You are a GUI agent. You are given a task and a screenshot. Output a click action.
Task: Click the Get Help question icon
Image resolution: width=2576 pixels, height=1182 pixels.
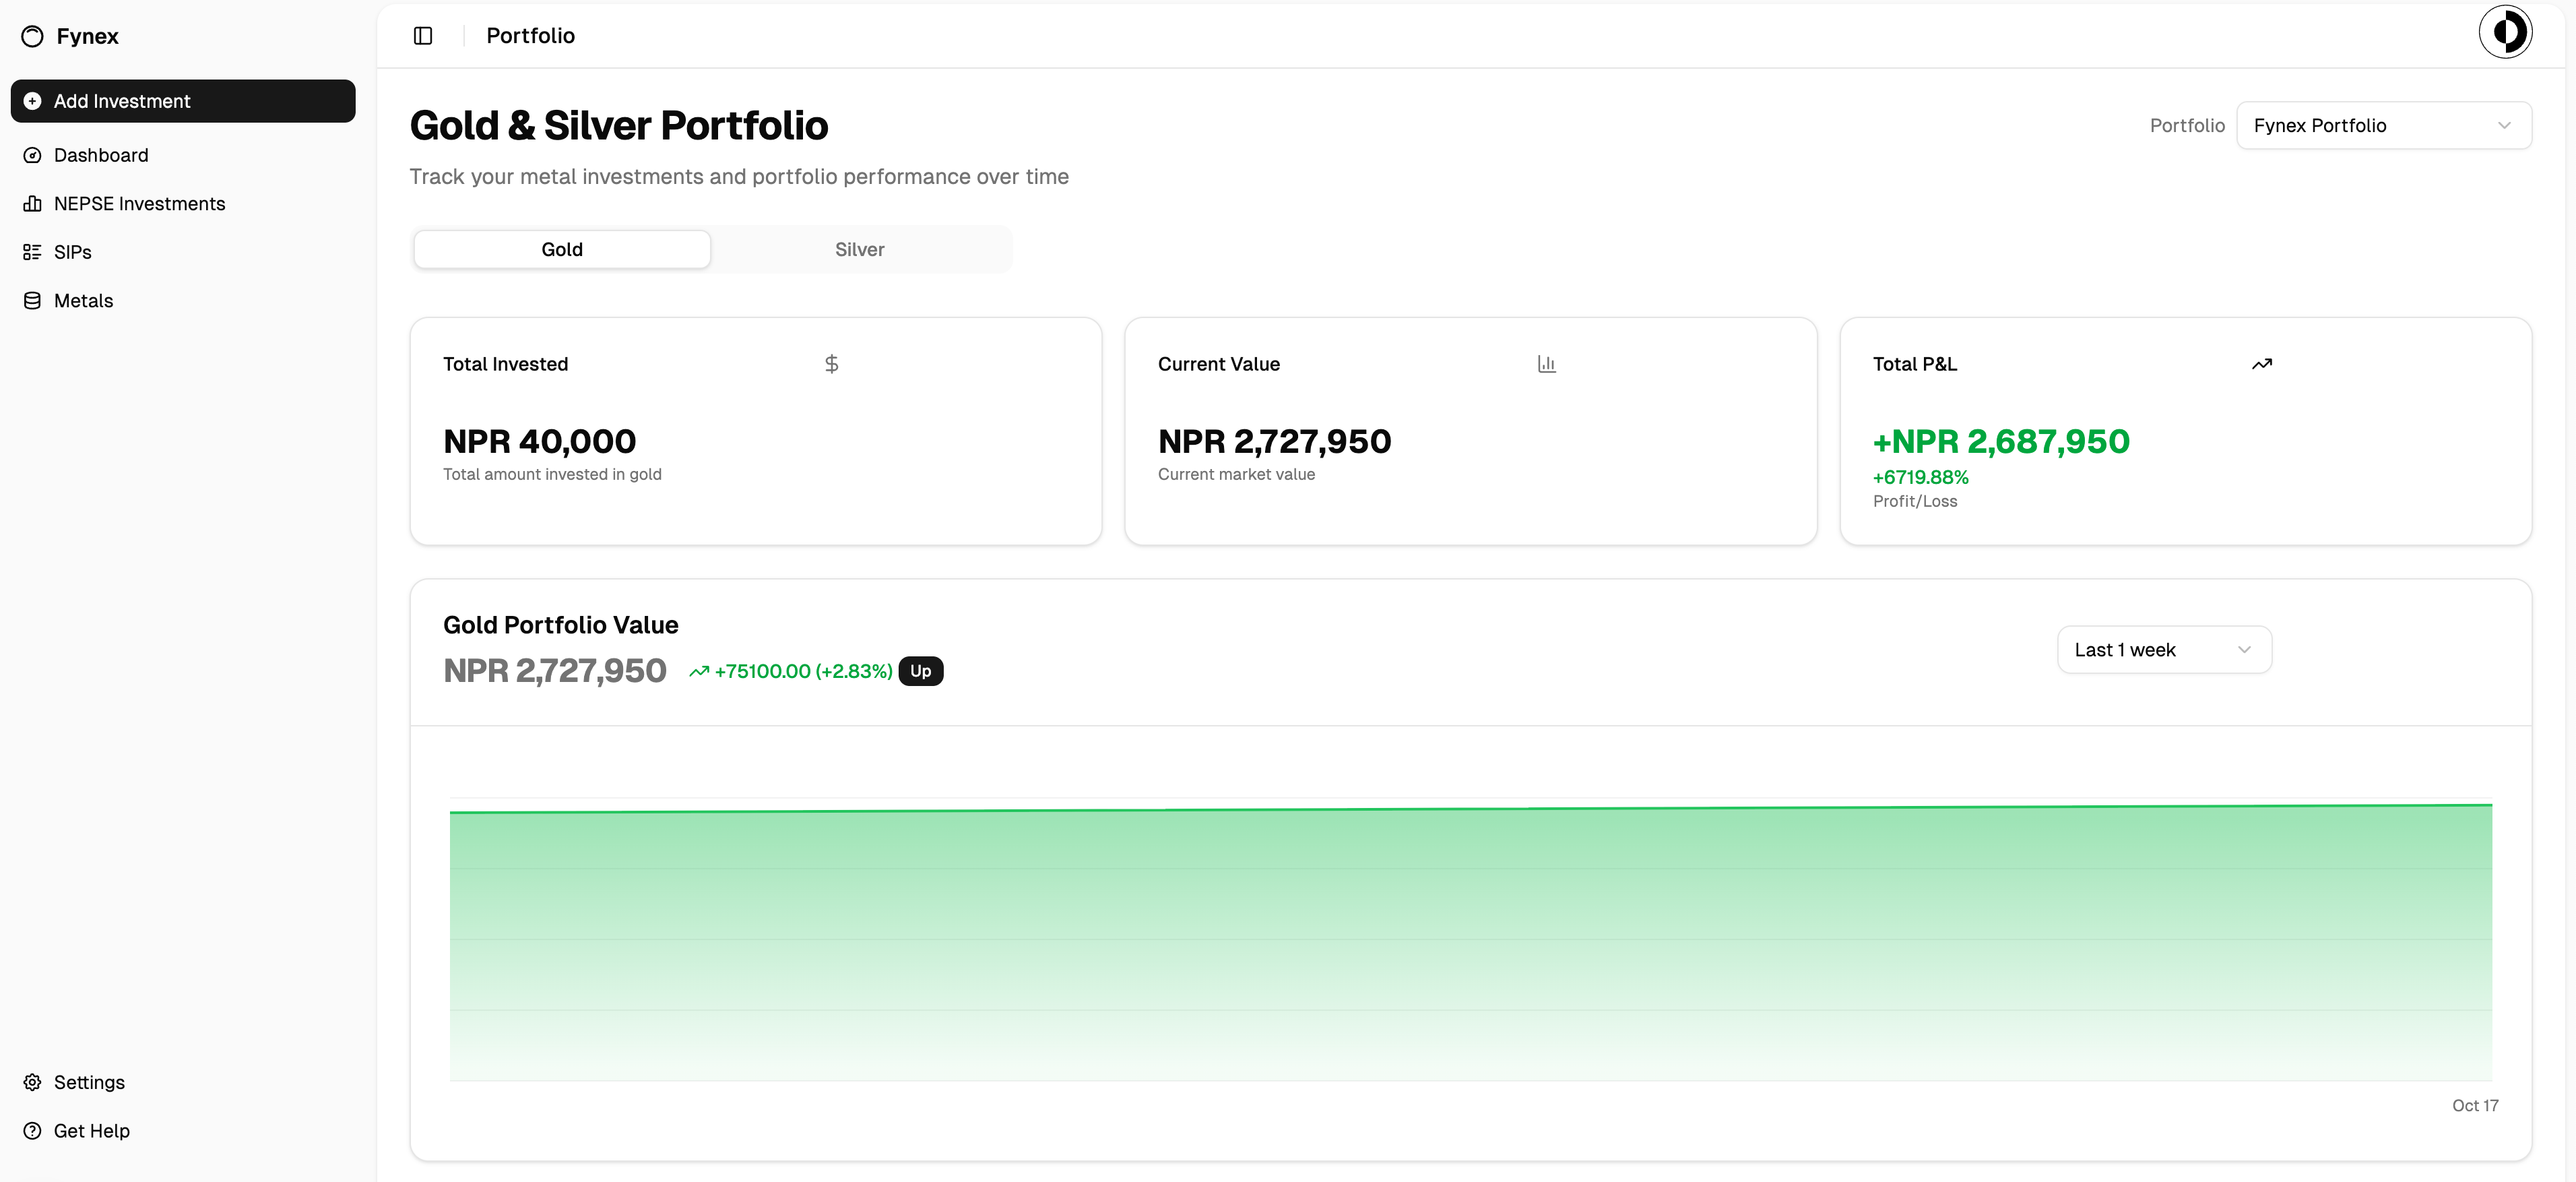click(x=32, y=1131)
